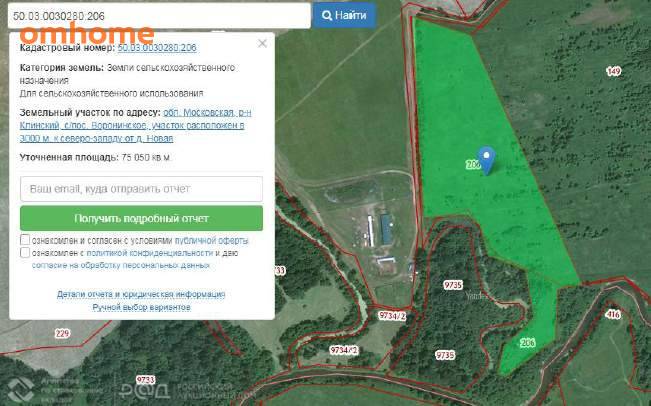Open политикой конфиденциальности link
Image resolution: width=651 pixels, height=406 pixels.
(150, 253)
